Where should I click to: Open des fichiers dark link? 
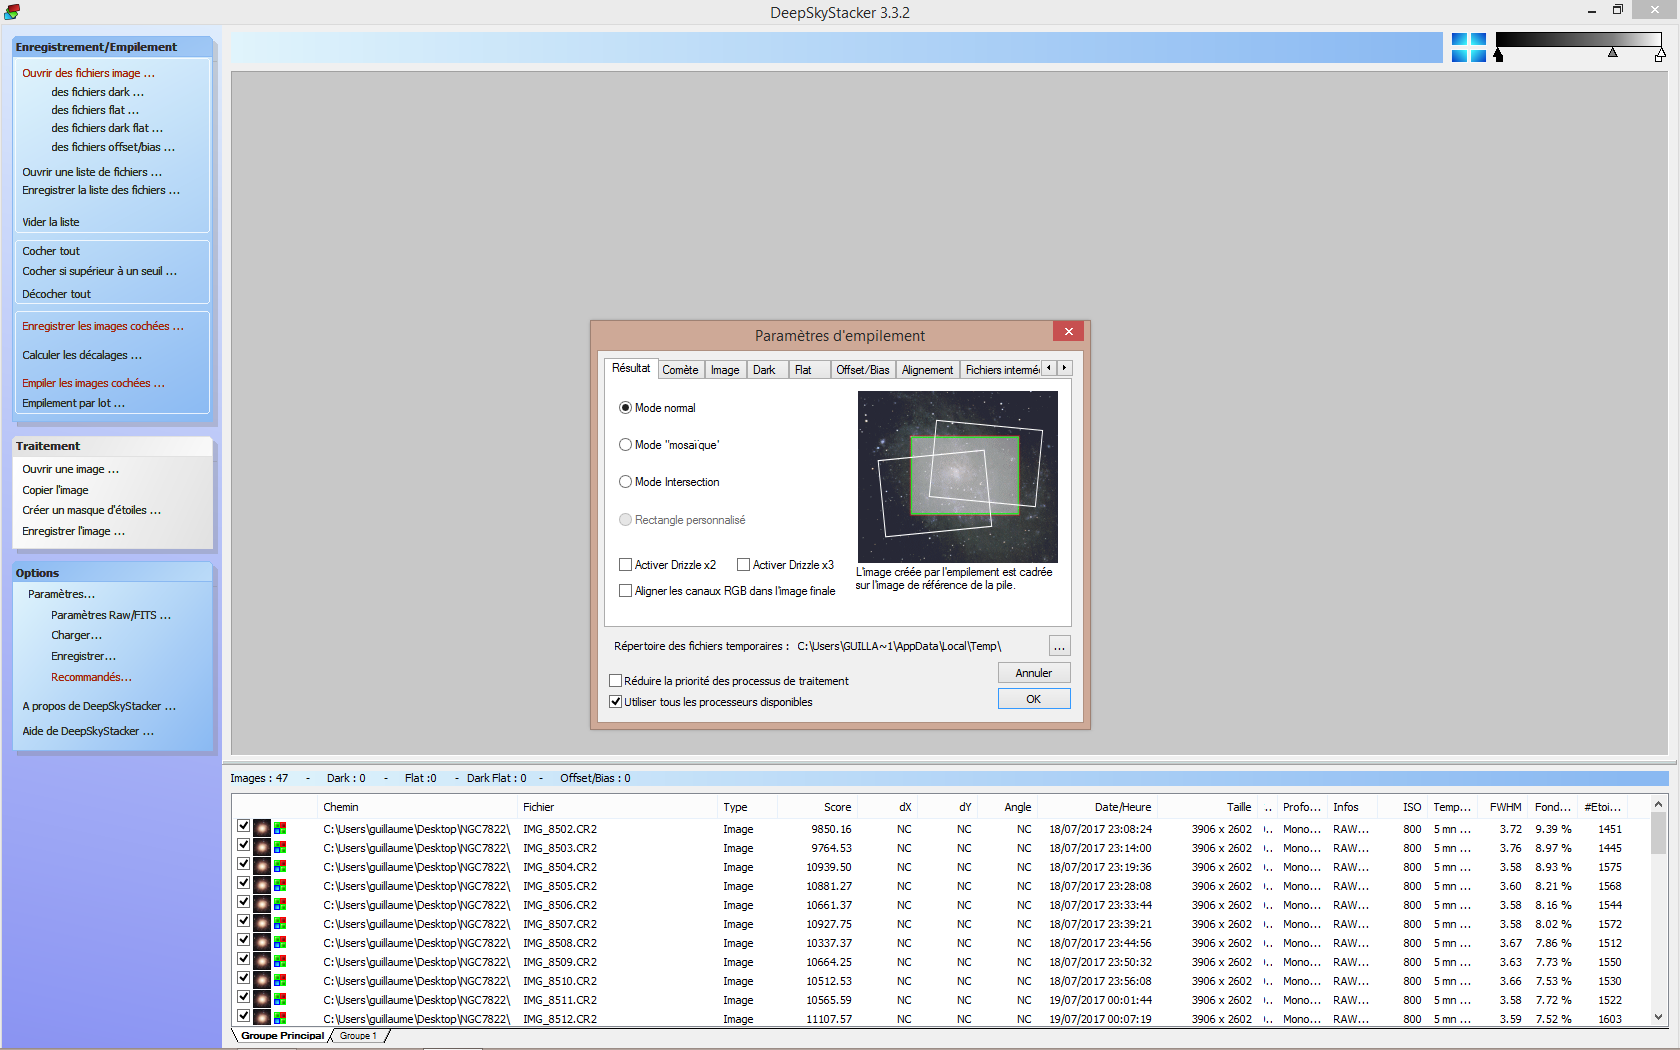pos(97,92)
